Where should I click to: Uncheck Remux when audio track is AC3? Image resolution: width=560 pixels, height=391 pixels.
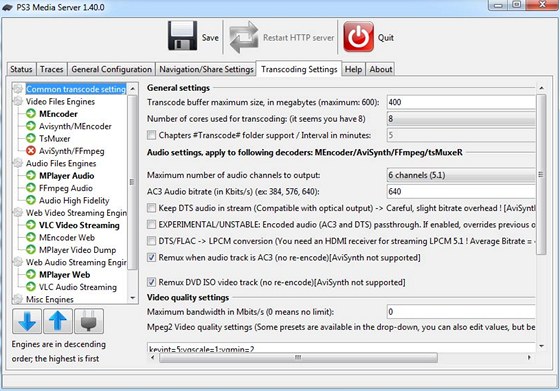[151, 257]
